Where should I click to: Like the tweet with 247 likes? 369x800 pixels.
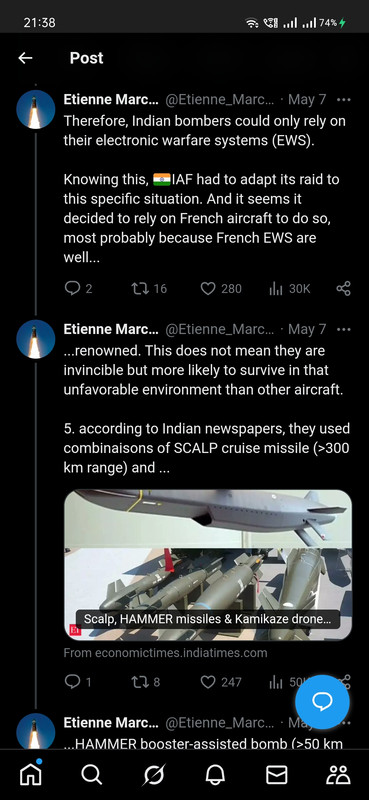pos(220,682)
